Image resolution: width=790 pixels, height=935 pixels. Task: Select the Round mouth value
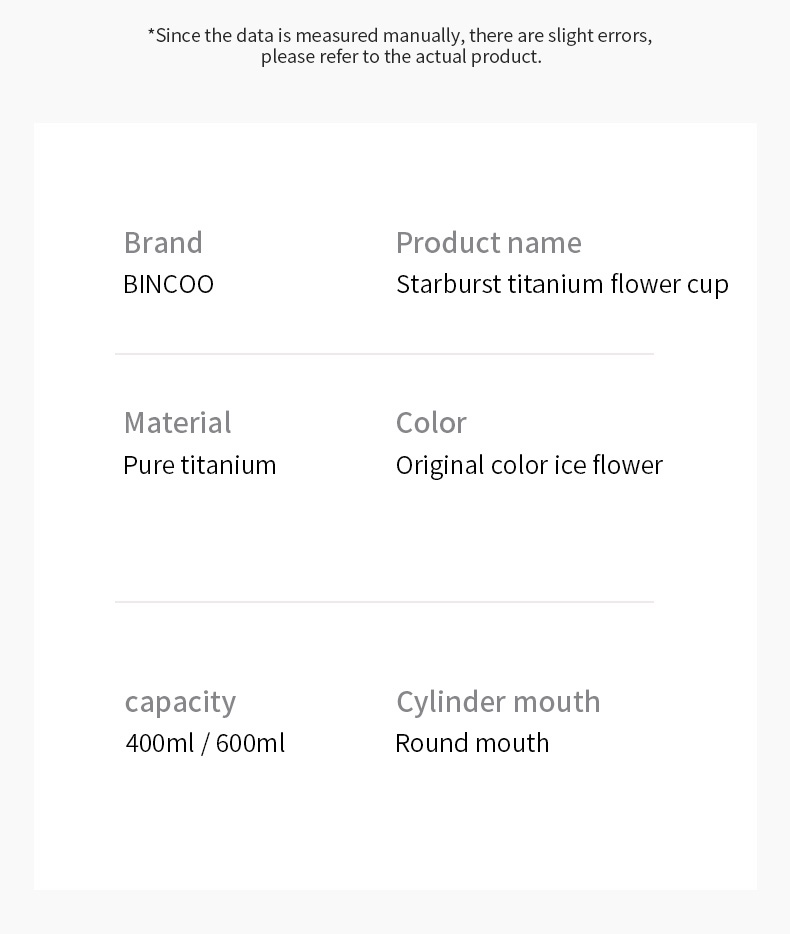472,744
